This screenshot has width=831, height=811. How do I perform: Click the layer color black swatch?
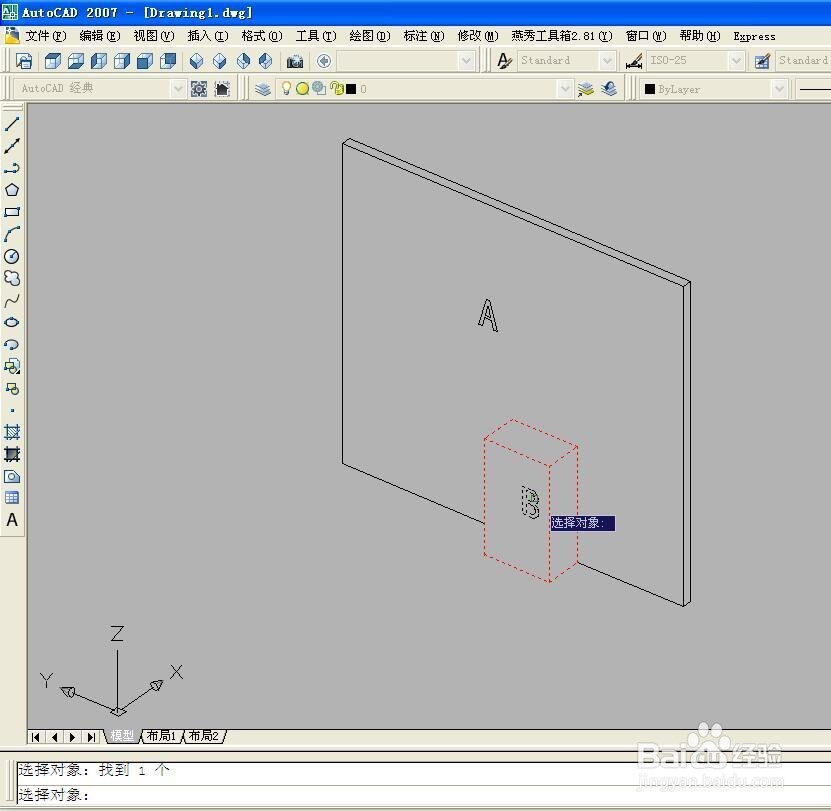click(351, 89)
